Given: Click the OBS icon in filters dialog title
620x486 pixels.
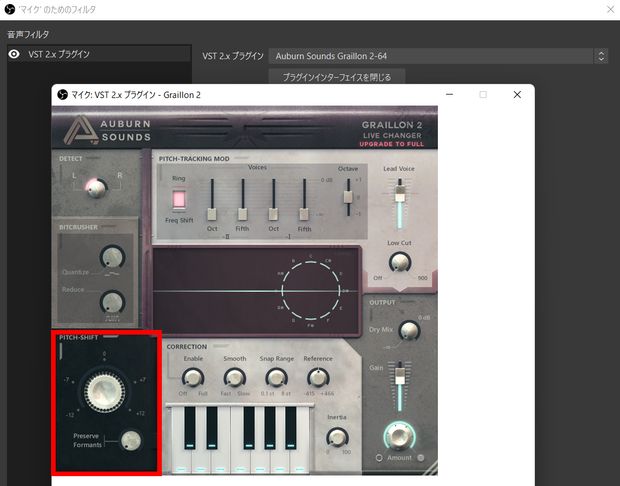Looking at the screenshot, I should 10,9.
